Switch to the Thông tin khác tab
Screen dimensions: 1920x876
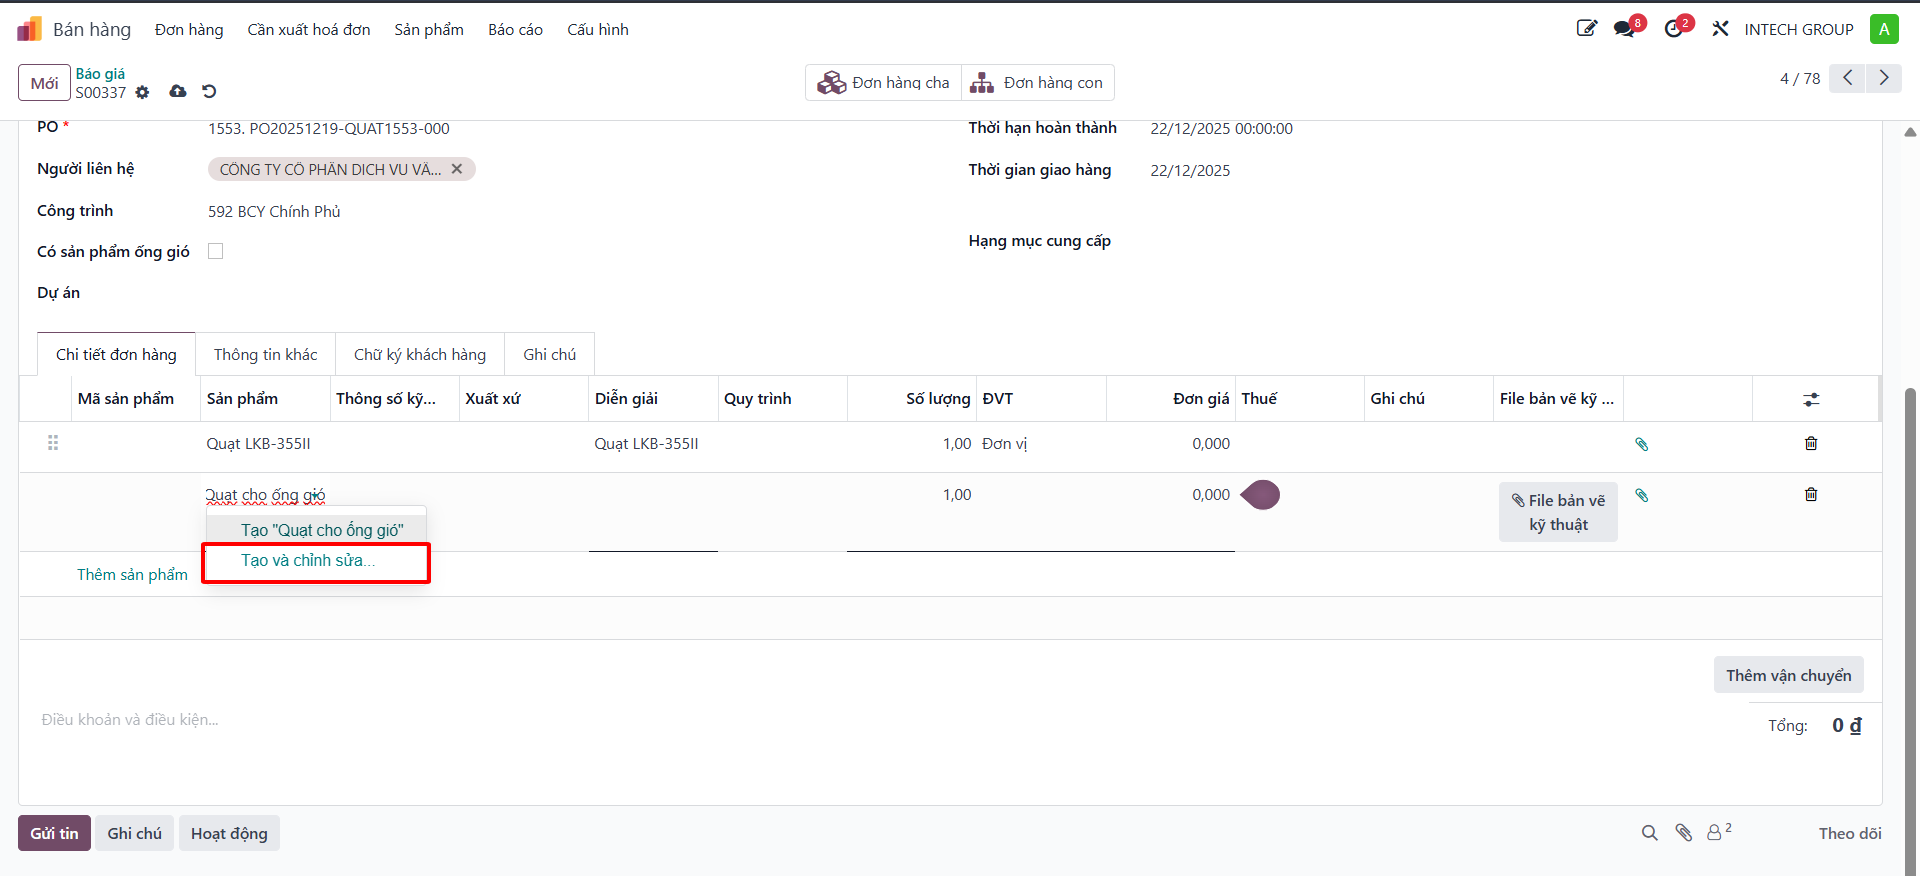pos(266,354)
